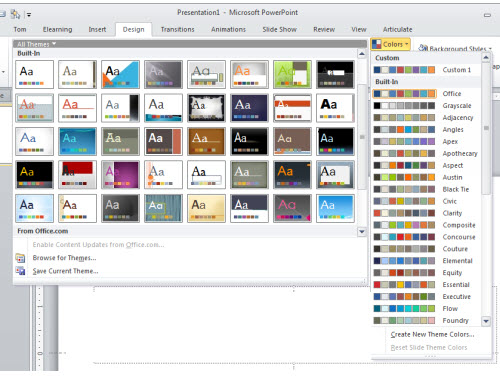Open the Insert ribbon tab
The image size is (500, 377).
click(x=97, y=29)
